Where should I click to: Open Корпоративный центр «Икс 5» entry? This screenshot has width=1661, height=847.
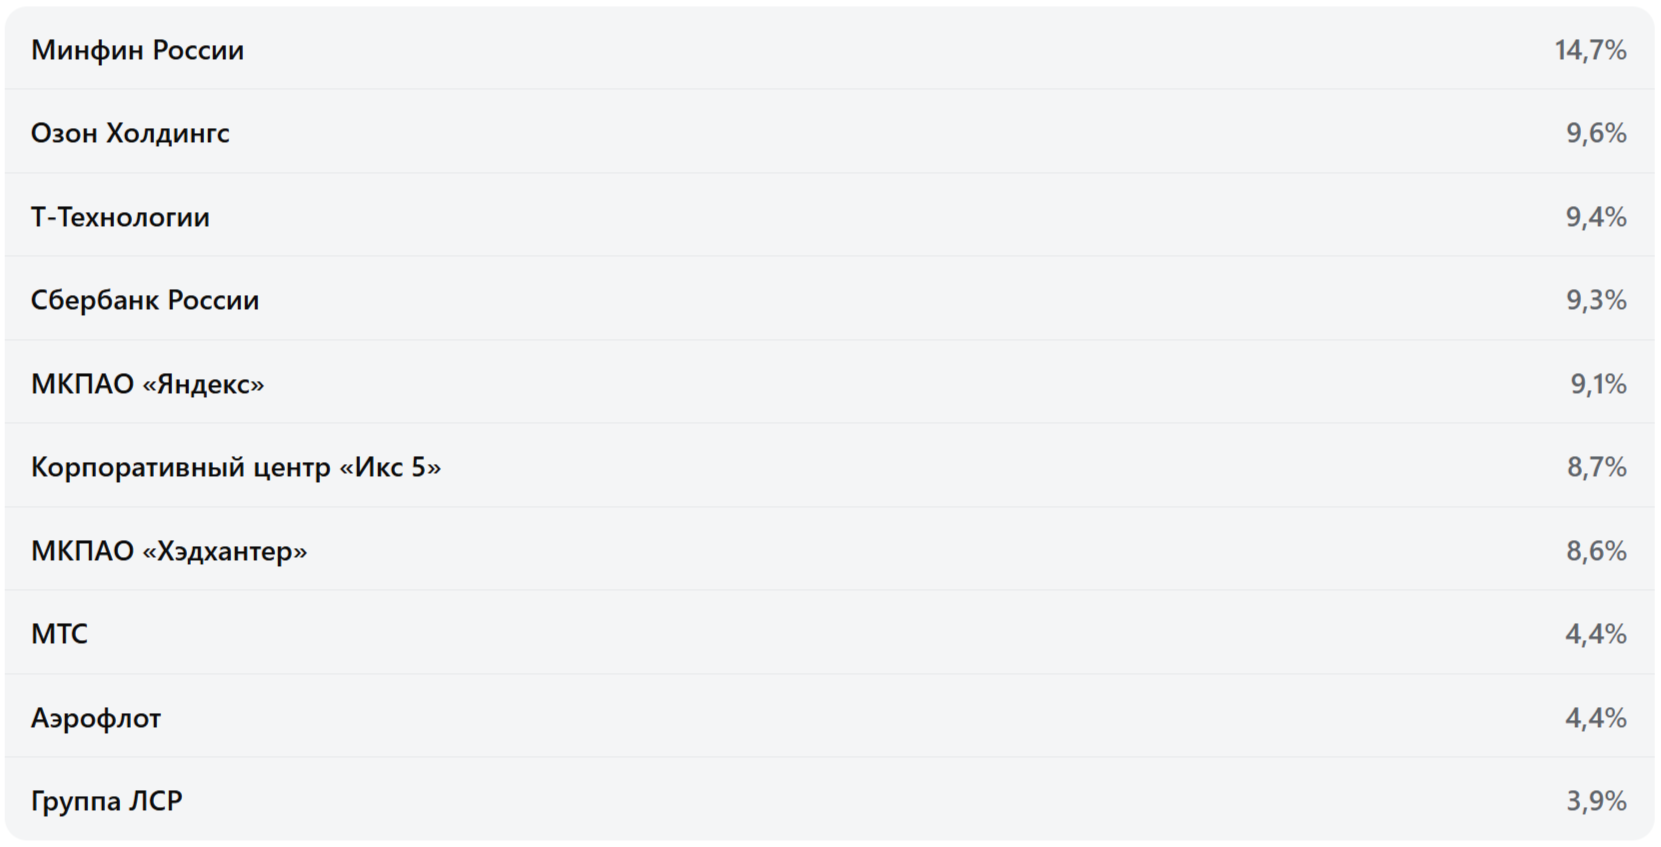pyautogui.click(x=235, y=467)
